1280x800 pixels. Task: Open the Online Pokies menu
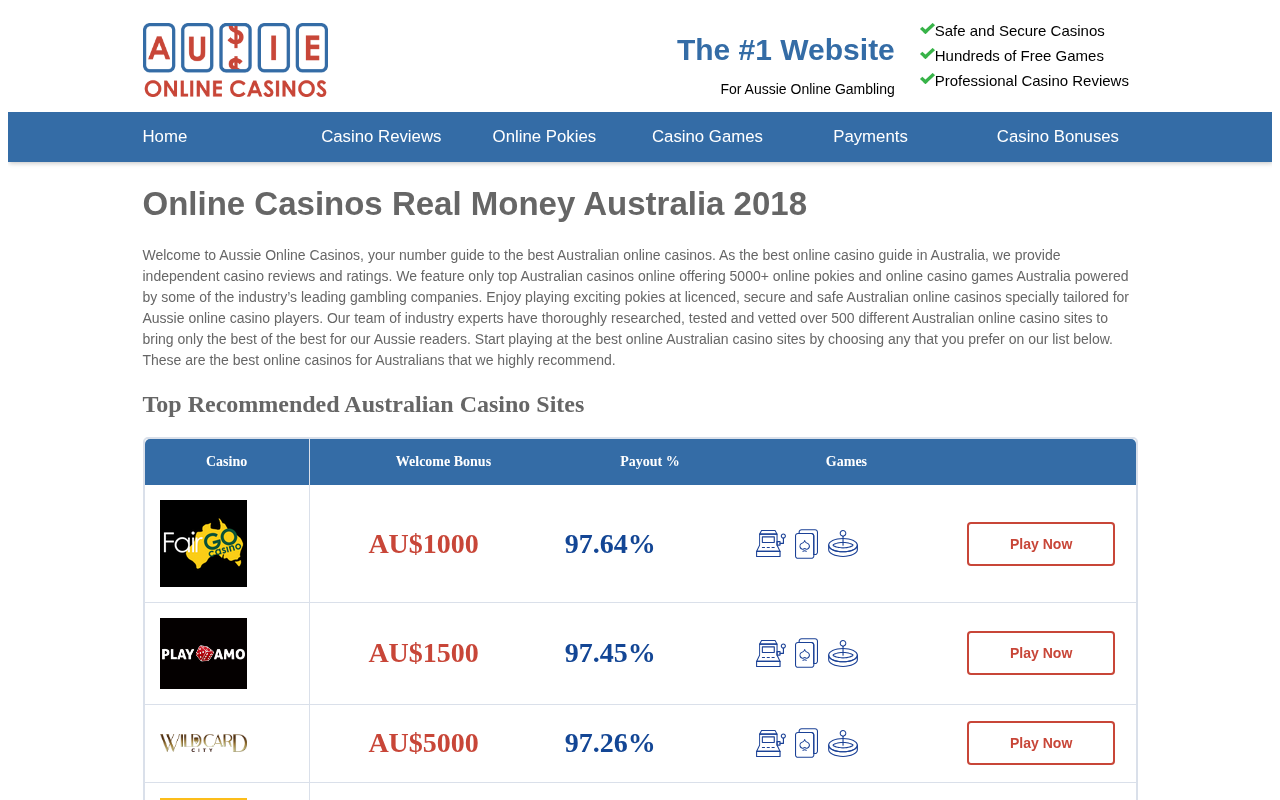544,137
